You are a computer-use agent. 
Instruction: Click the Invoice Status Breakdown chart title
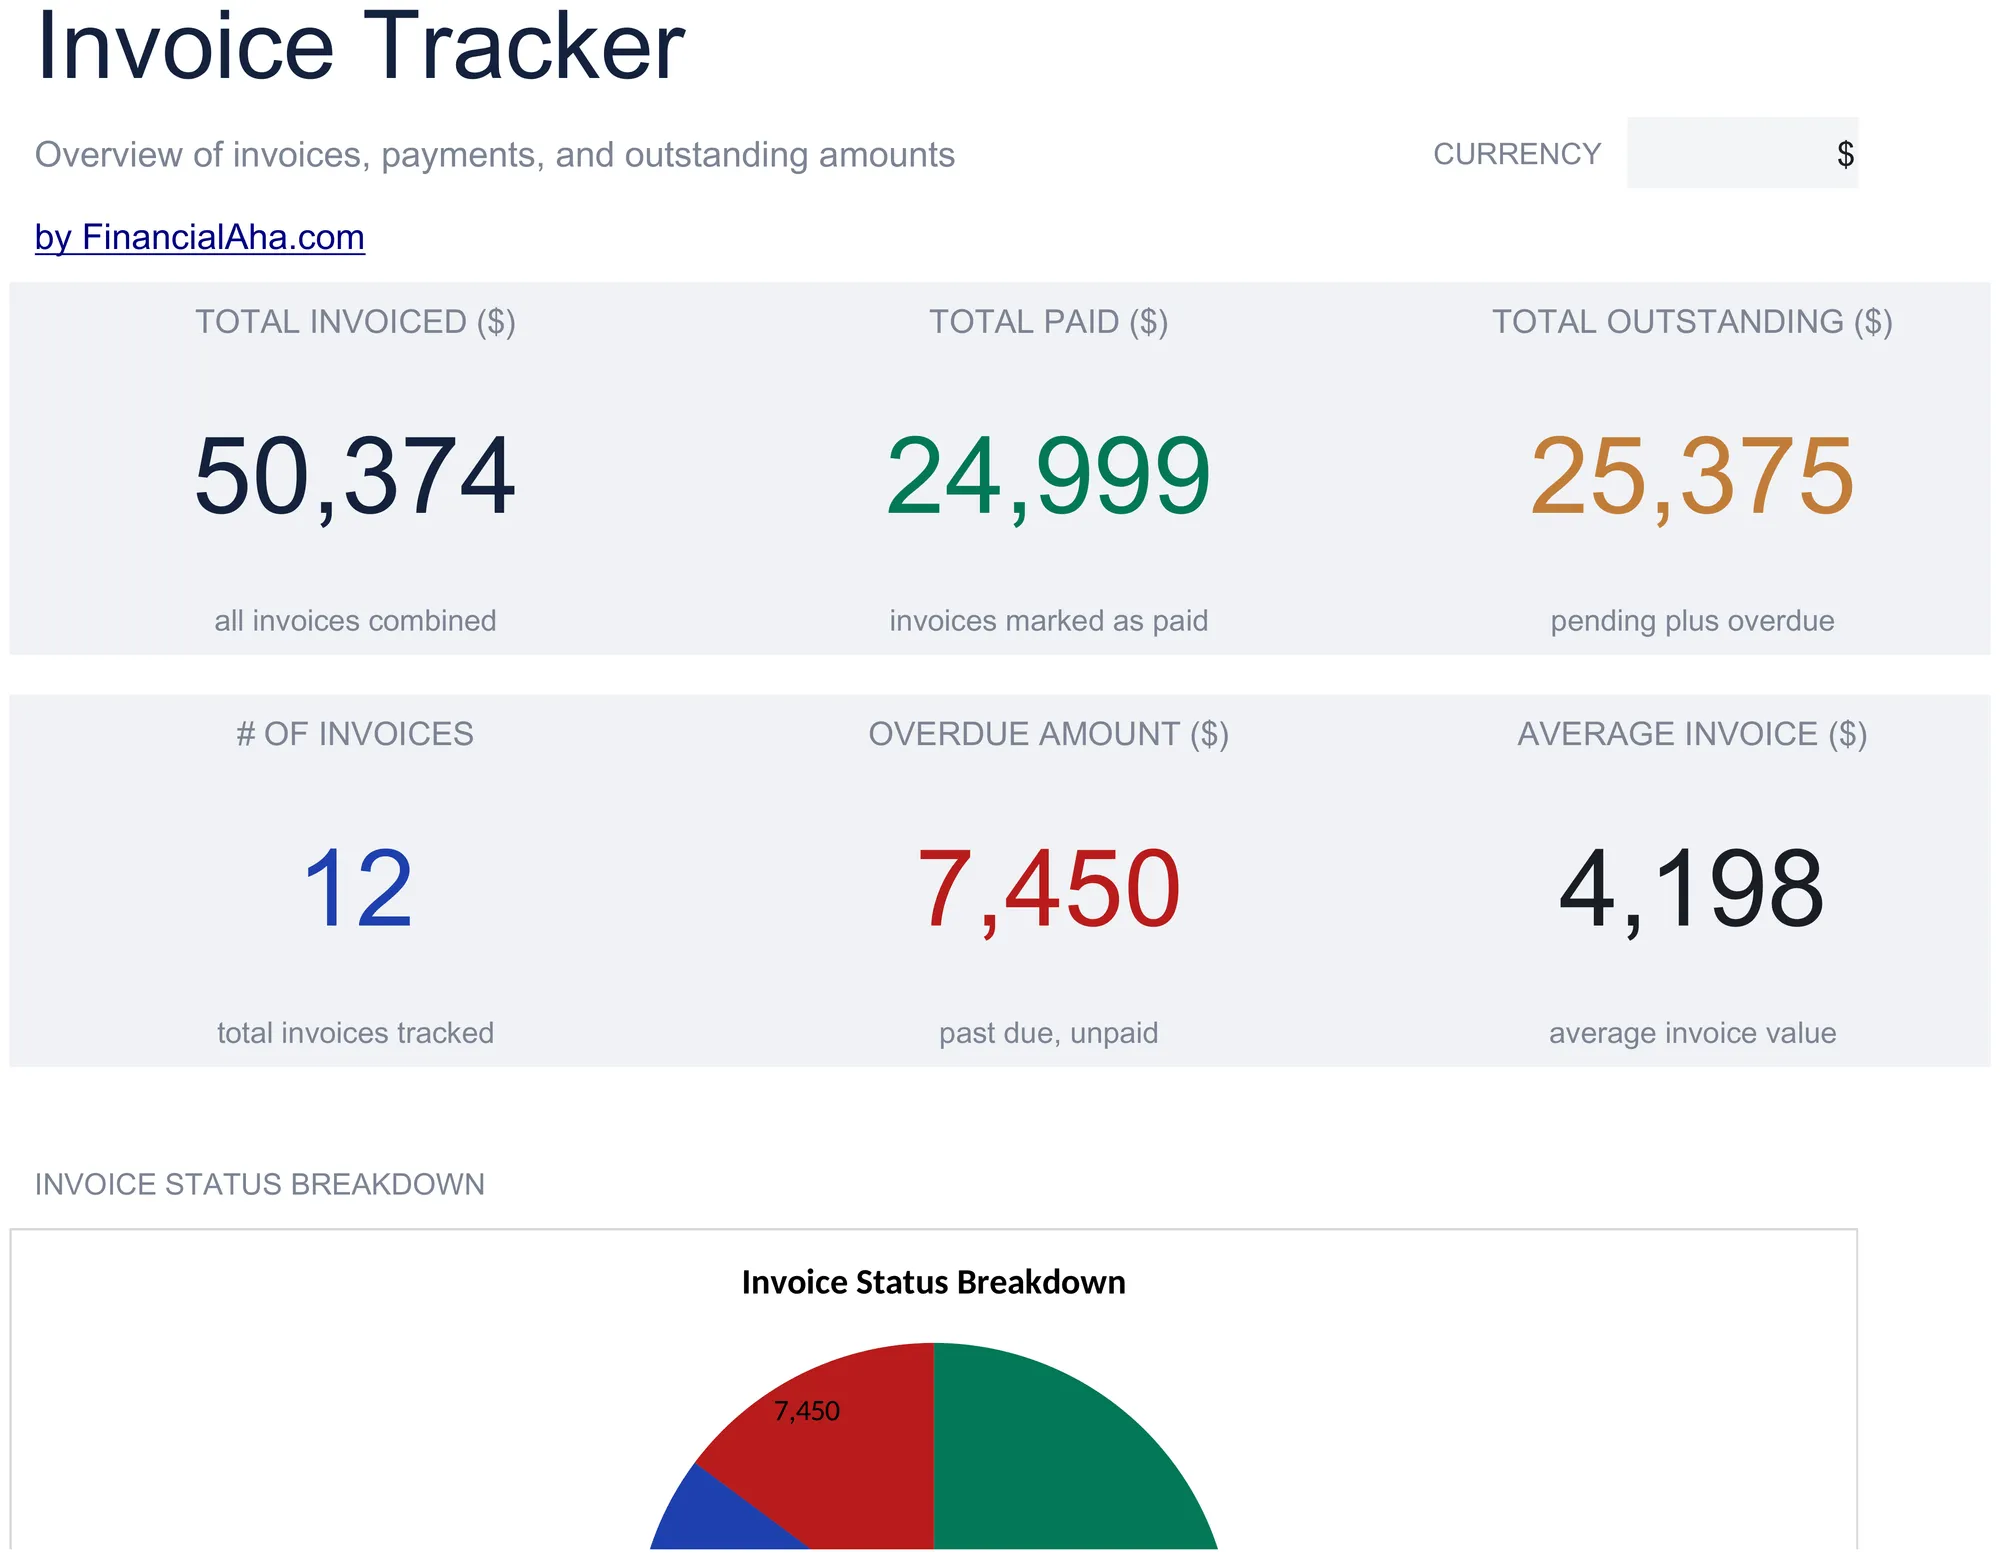933,1282
